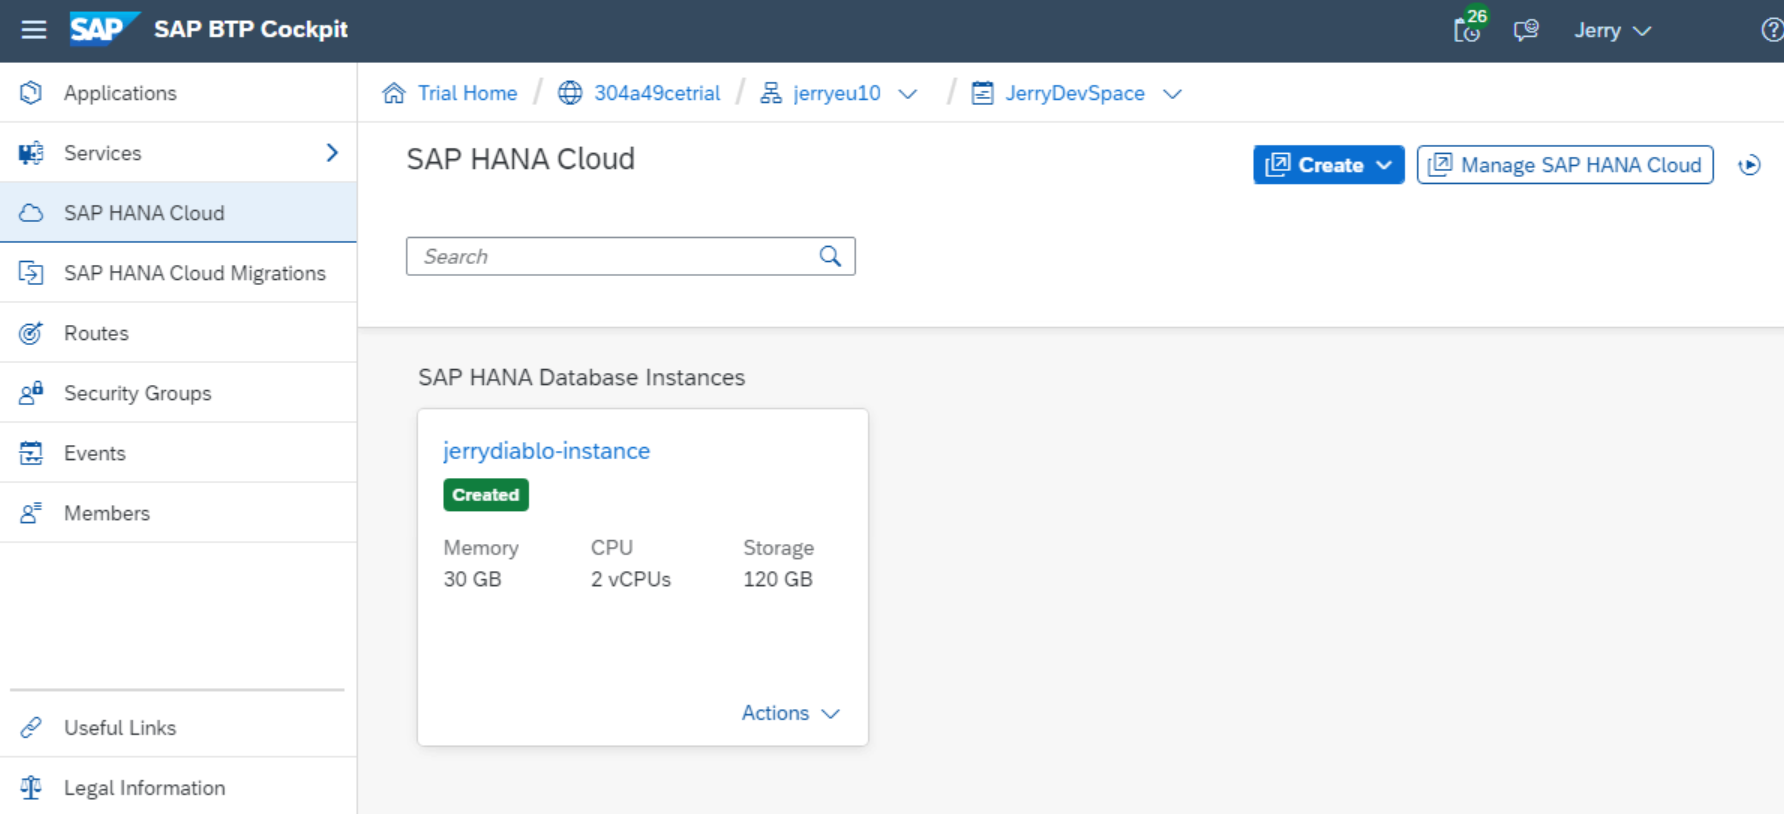
Task: Open the Create dropdown button
Action: 1328,165
